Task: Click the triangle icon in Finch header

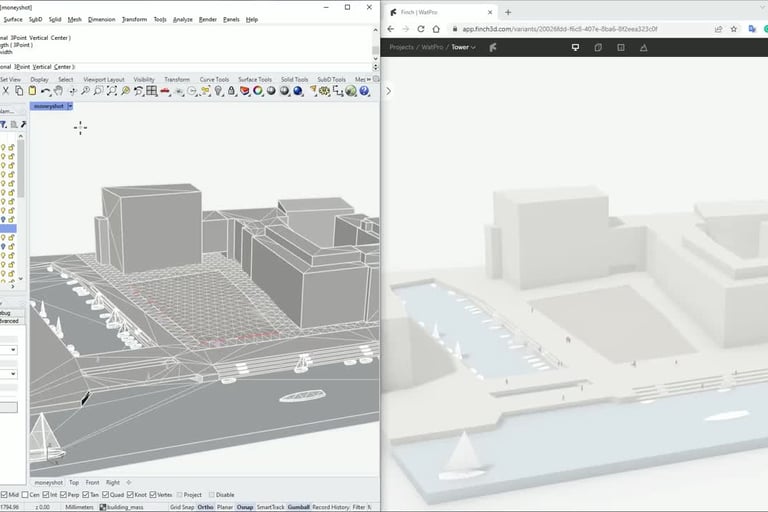Action: pos(644,48)
